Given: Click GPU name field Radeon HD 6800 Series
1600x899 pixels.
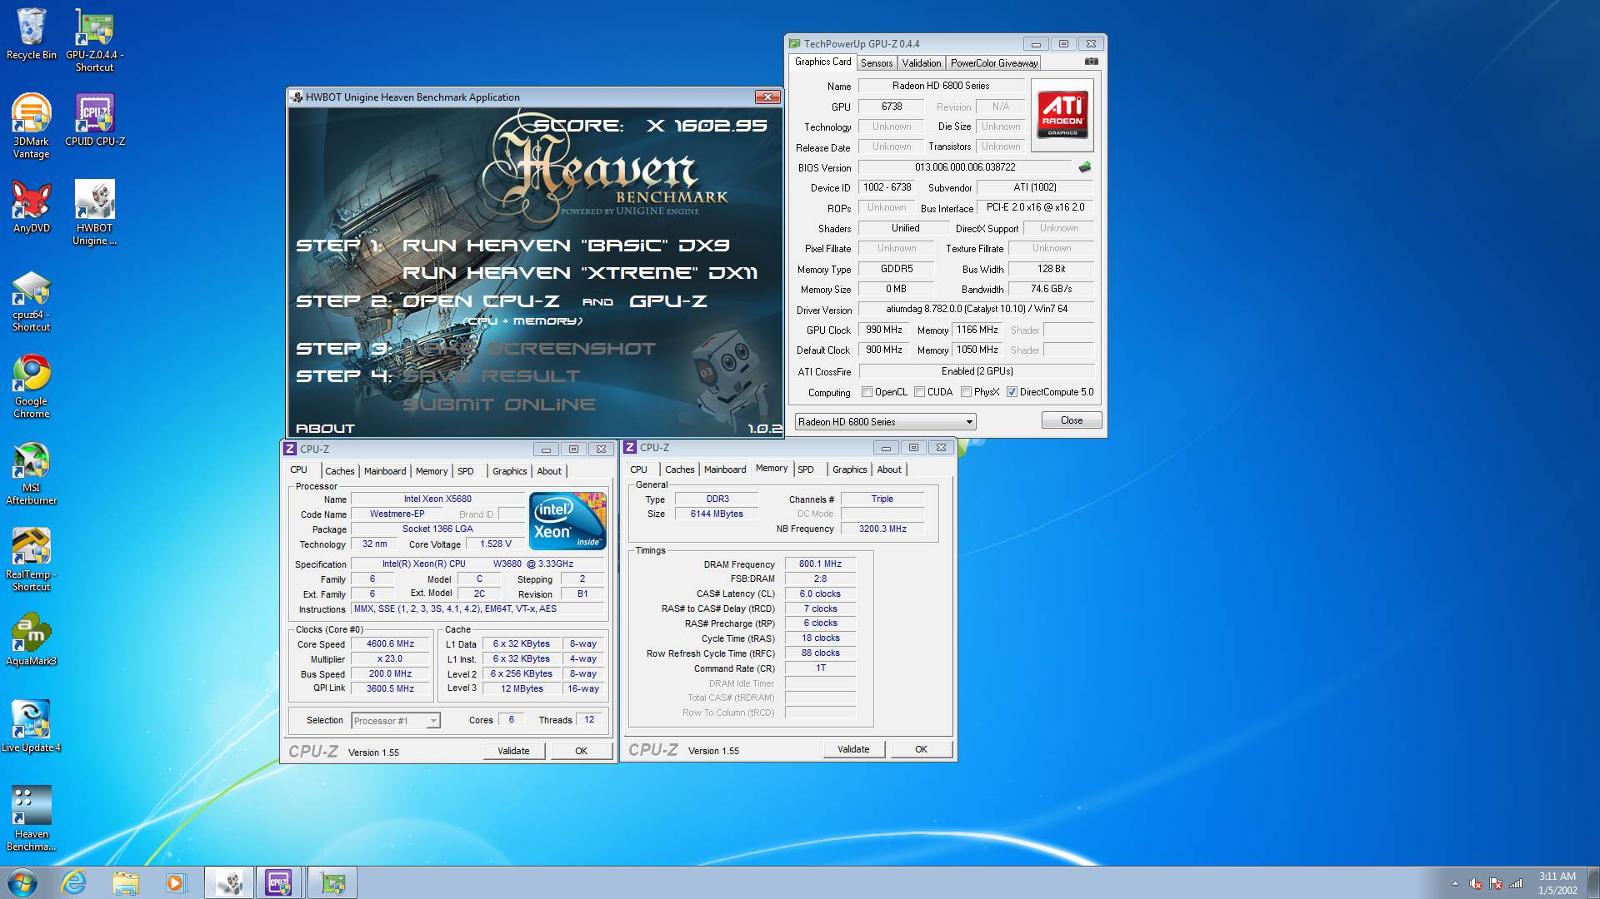Looking at the screenshot, I should (941, 86).
